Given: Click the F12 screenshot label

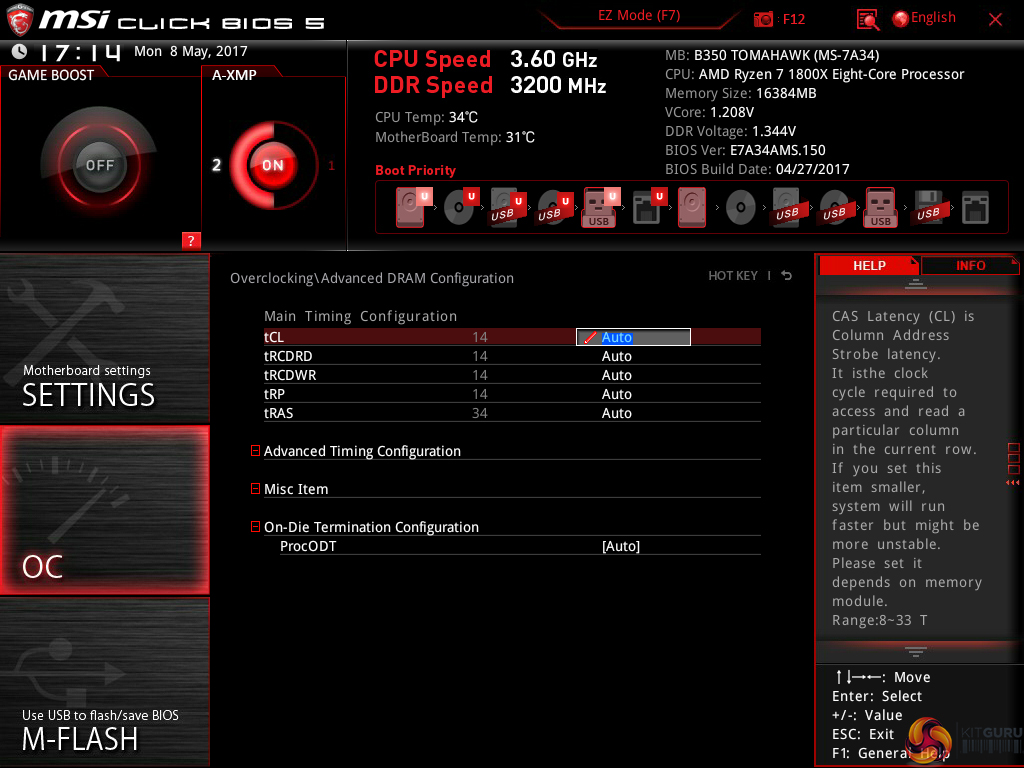Looking at the screenshot, I should pos(793,19).
